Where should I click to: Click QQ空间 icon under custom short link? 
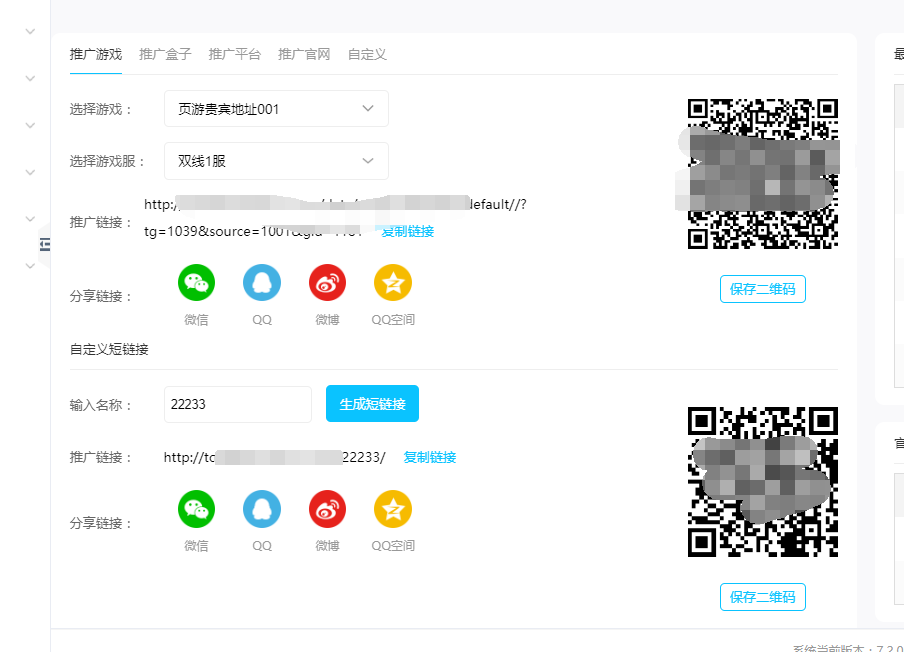392,509
